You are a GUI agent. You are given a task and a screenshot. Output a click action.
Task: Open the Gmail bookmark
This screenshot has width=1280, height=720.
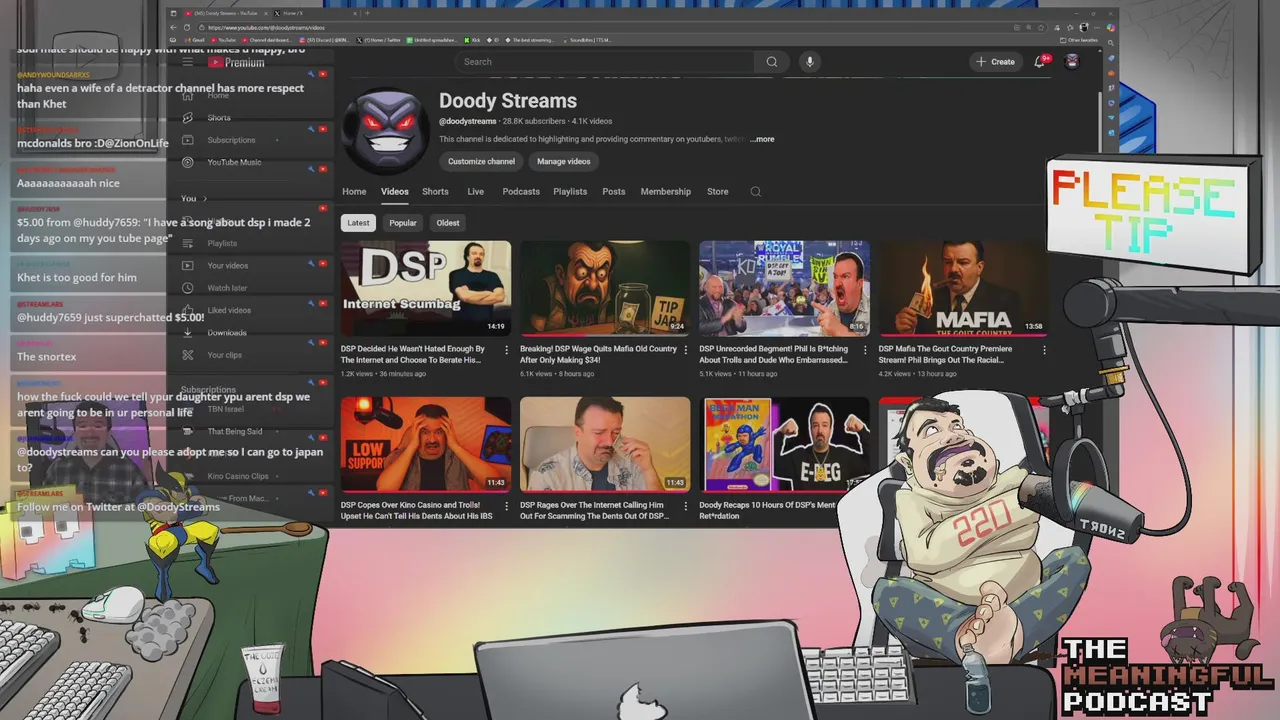(x=194, y=40)
